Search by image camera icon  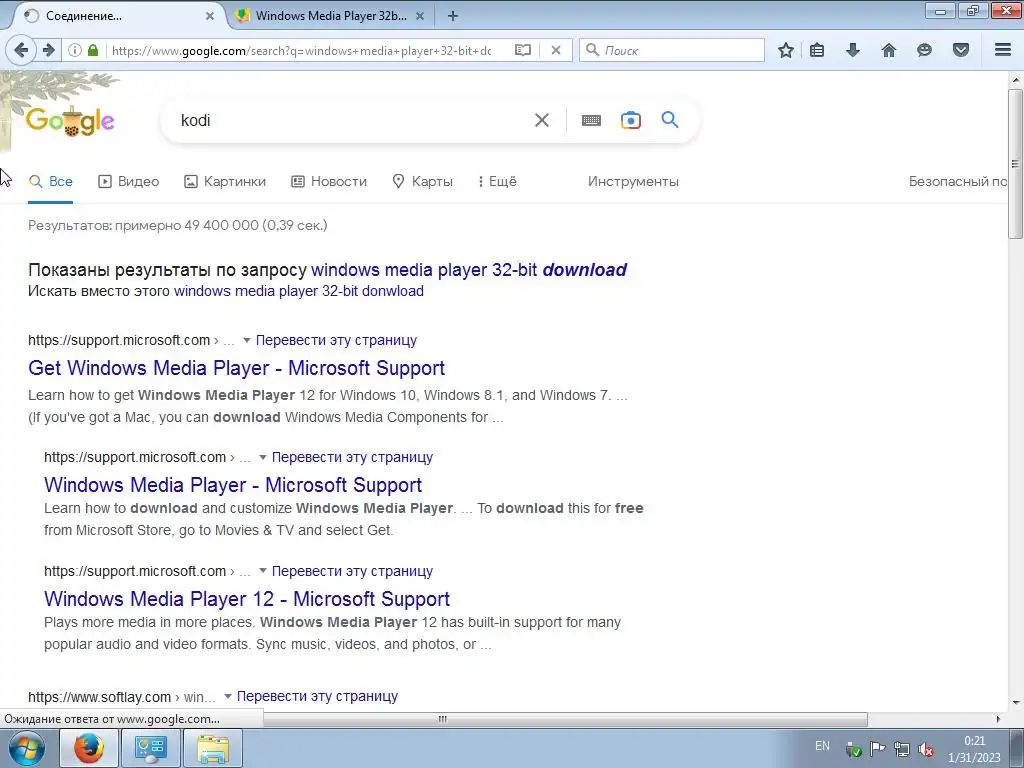click(x=630, y=120)
